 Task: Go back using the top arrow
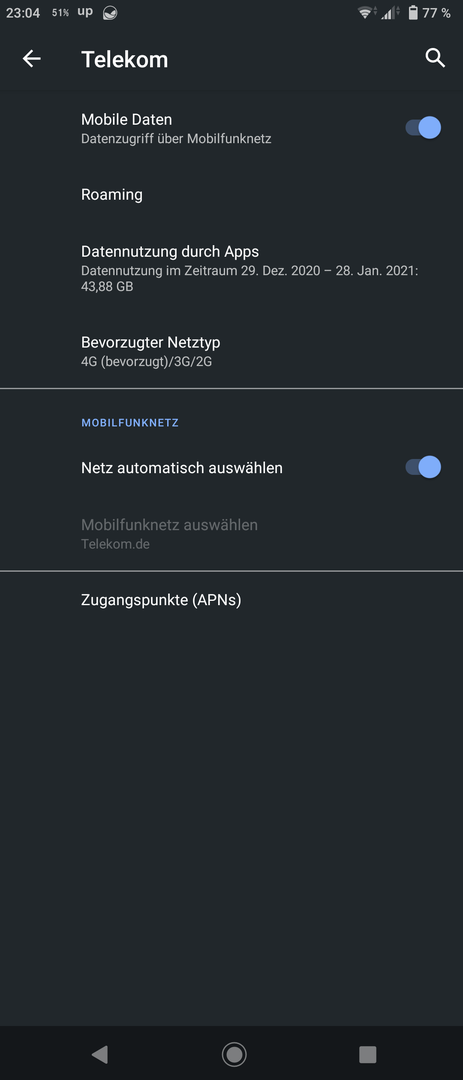32,59
